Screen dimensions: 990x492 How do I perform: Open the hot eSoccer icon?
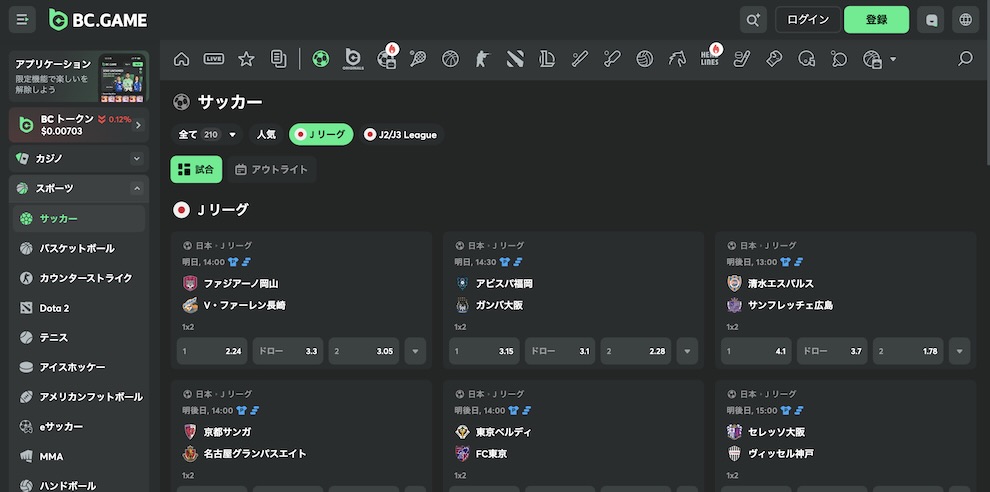click(x=386, y=59)
